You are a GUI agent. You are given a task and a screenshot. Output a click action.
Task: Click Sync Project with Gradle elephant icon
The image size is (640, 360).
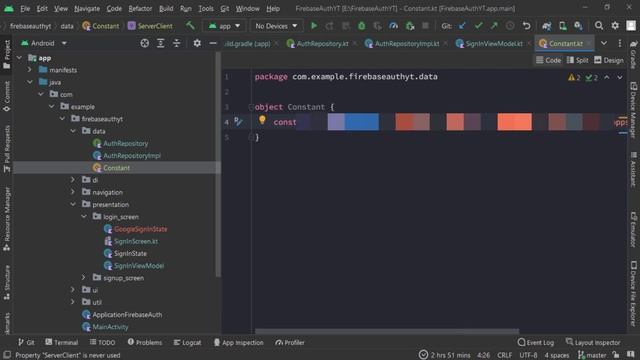[x=547, y=26]
